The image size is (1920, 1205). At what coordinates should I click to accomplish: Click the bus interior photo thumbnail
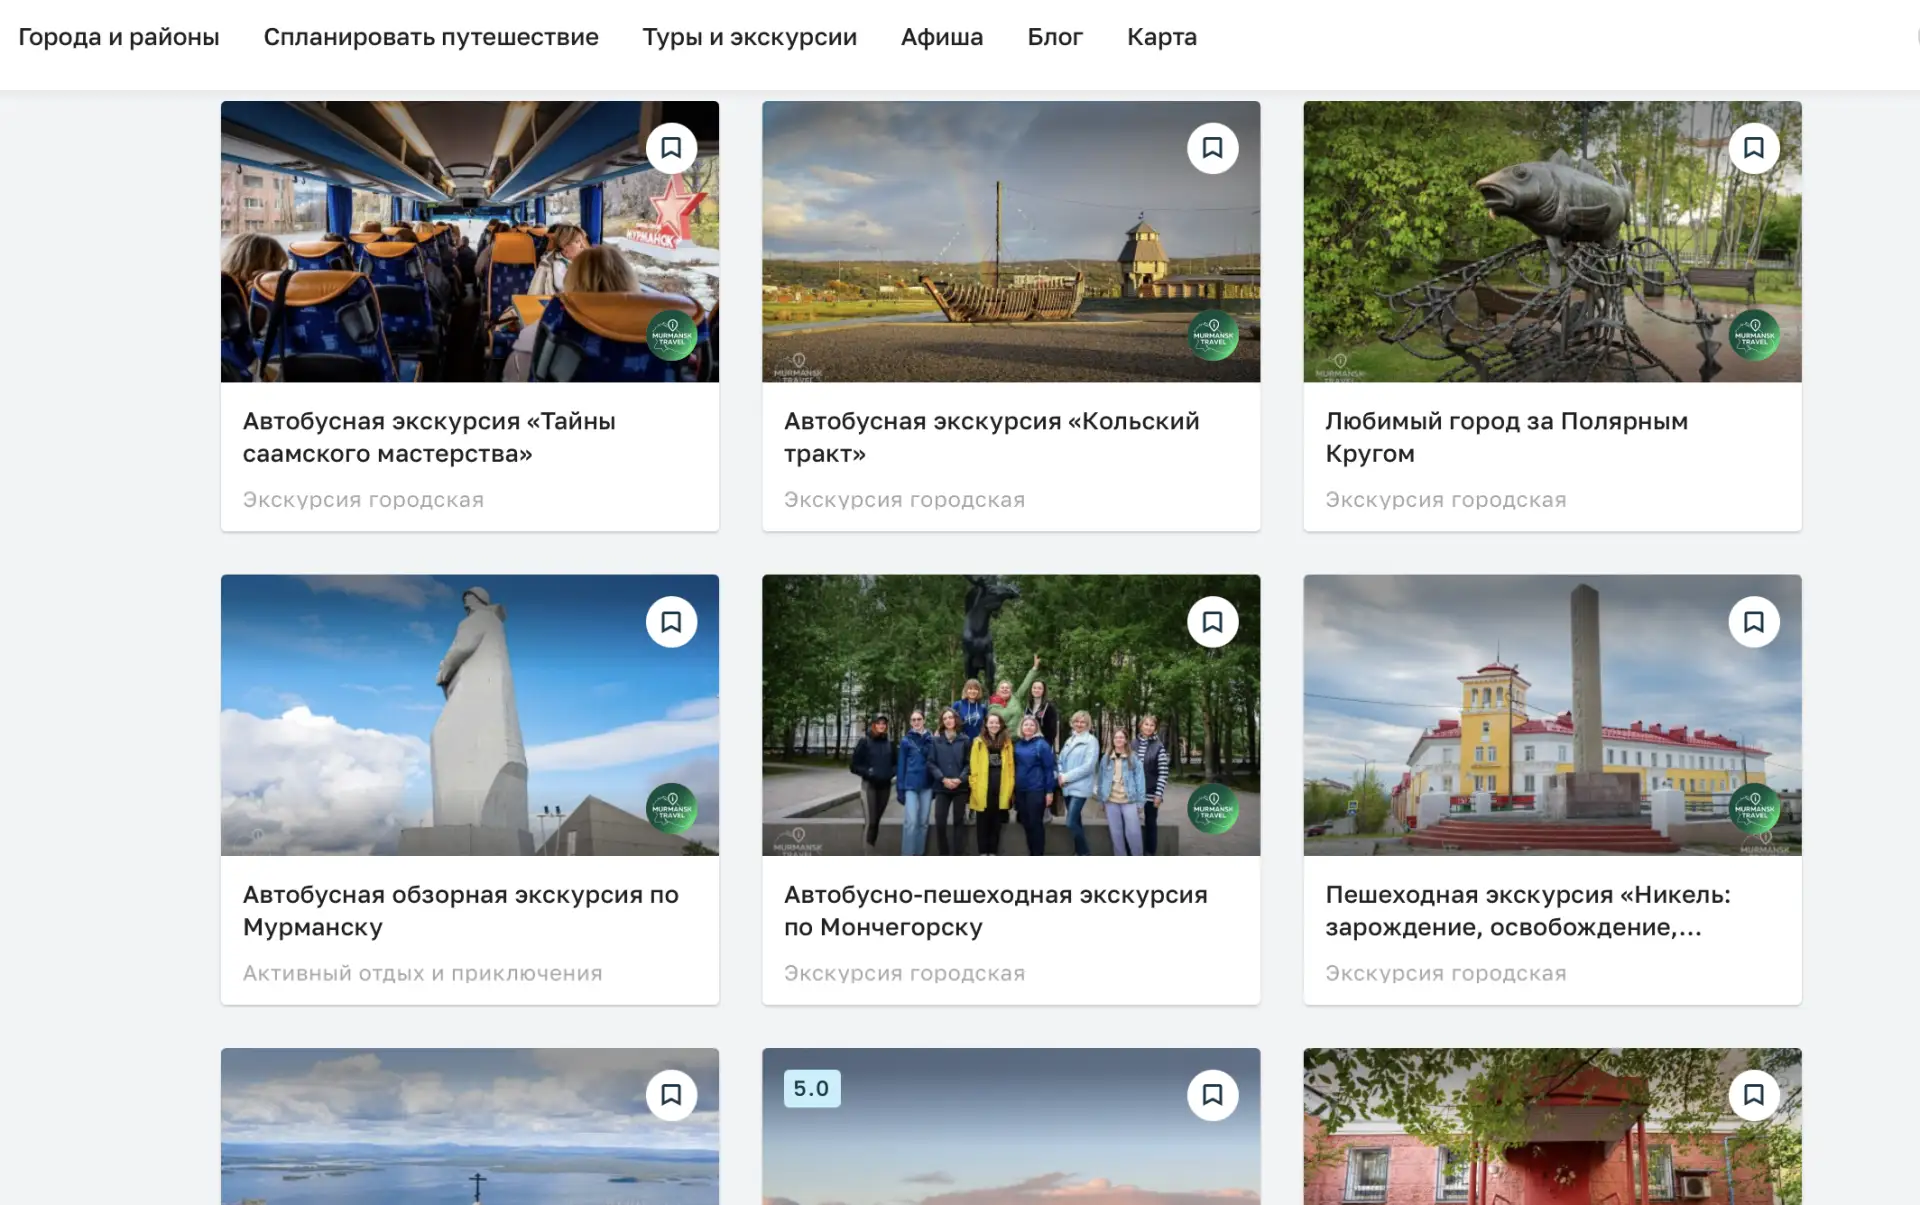(x=470, y=241)
